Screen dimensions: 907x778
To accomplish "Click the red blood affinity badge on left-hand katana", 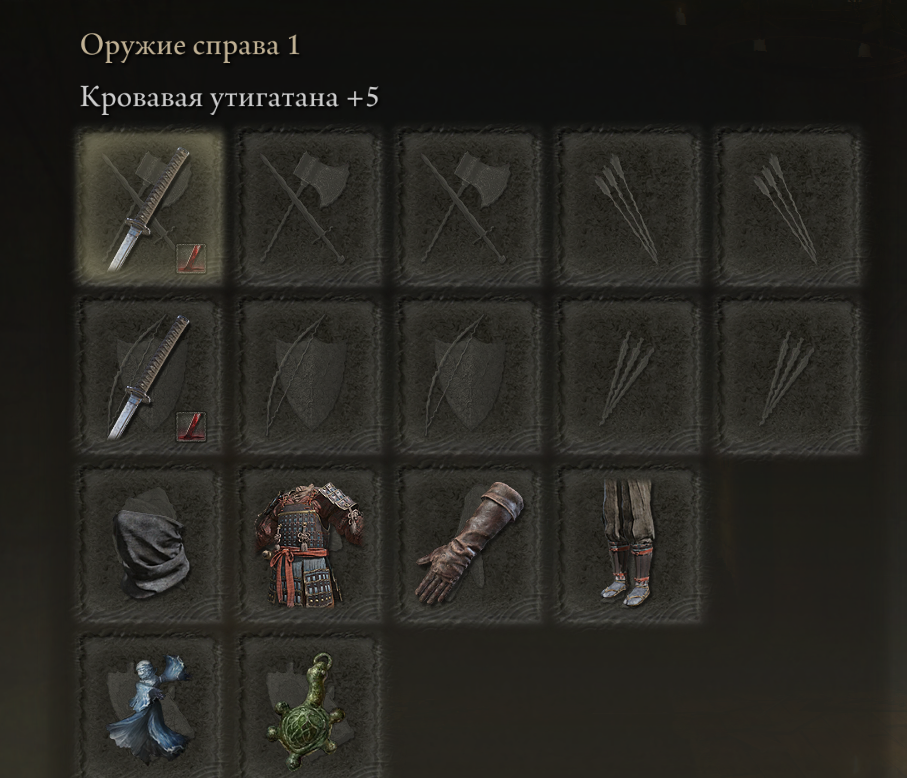I will pyautogui.click(x=191, y=427).
